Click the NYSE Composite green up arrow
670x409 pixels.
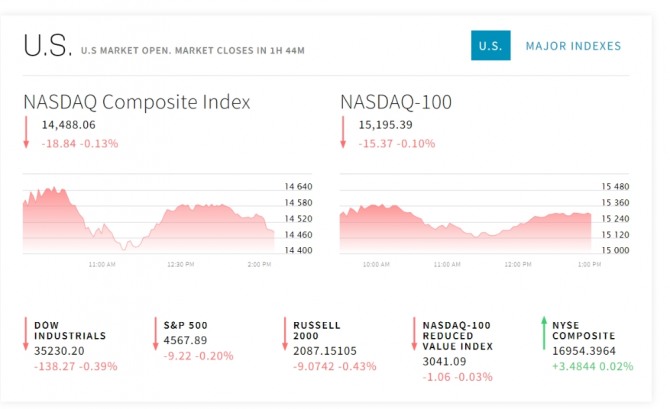[543, 334]
